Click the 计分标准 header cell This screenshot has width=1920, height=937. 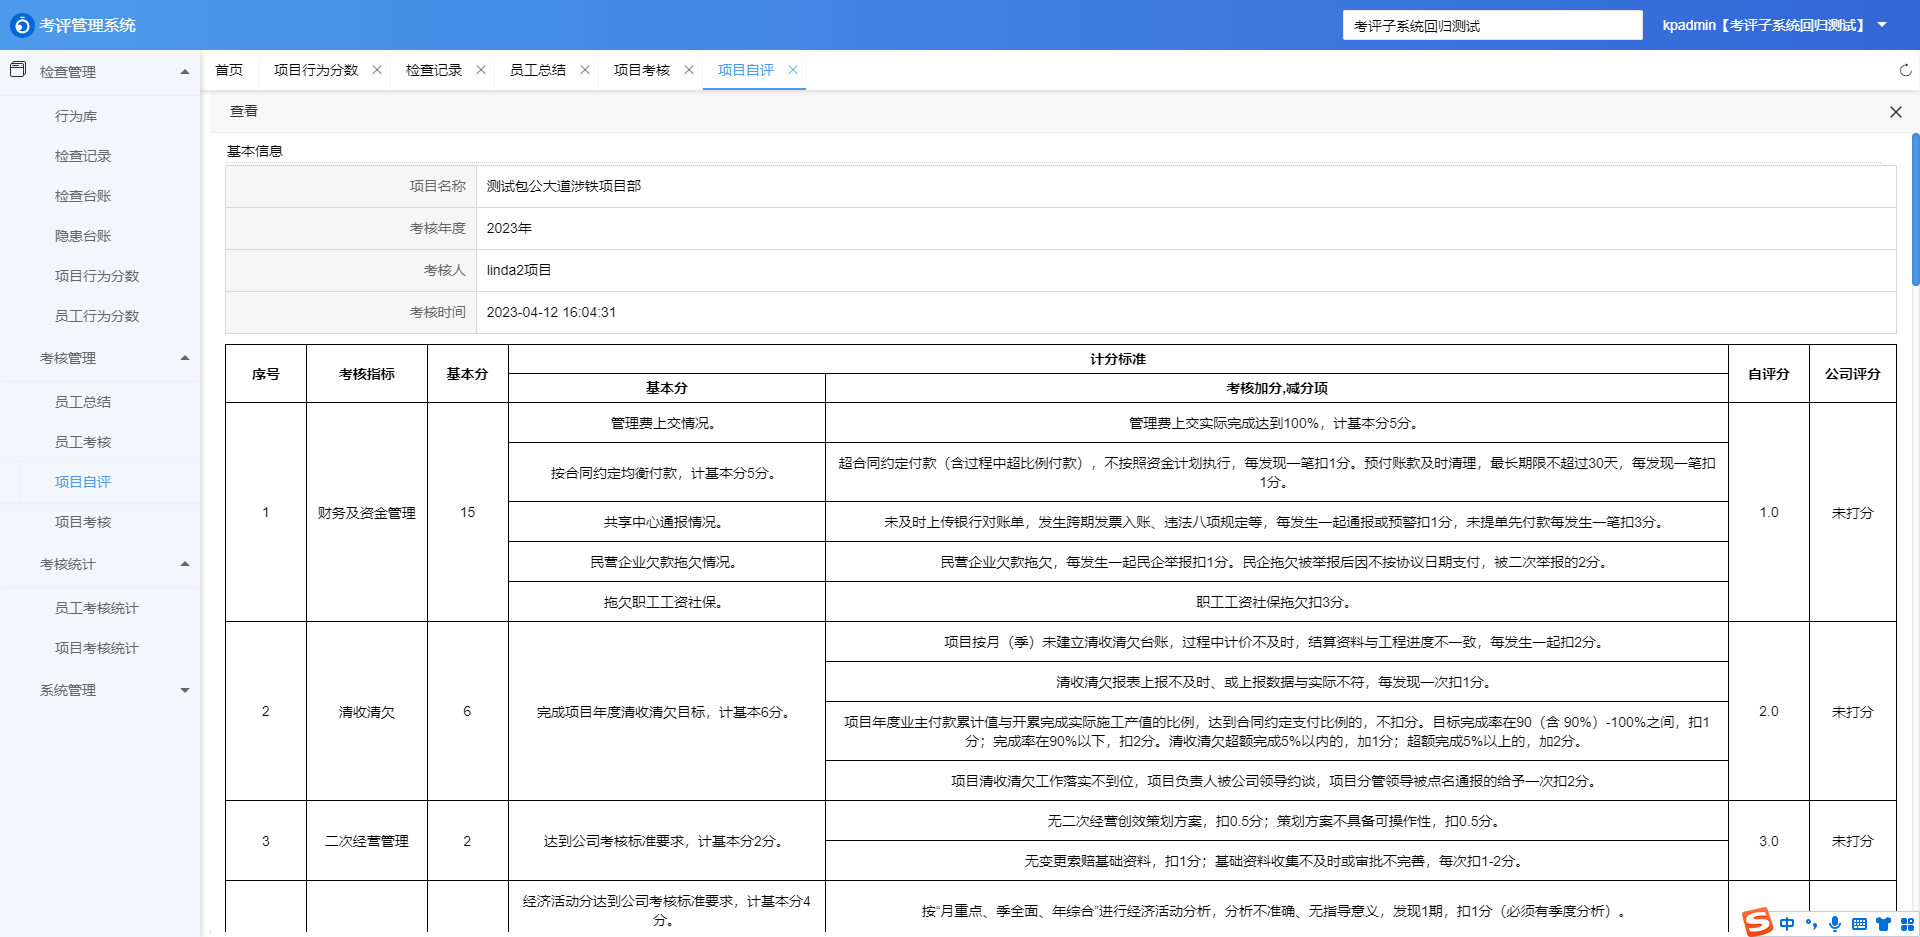[1118, 359]
